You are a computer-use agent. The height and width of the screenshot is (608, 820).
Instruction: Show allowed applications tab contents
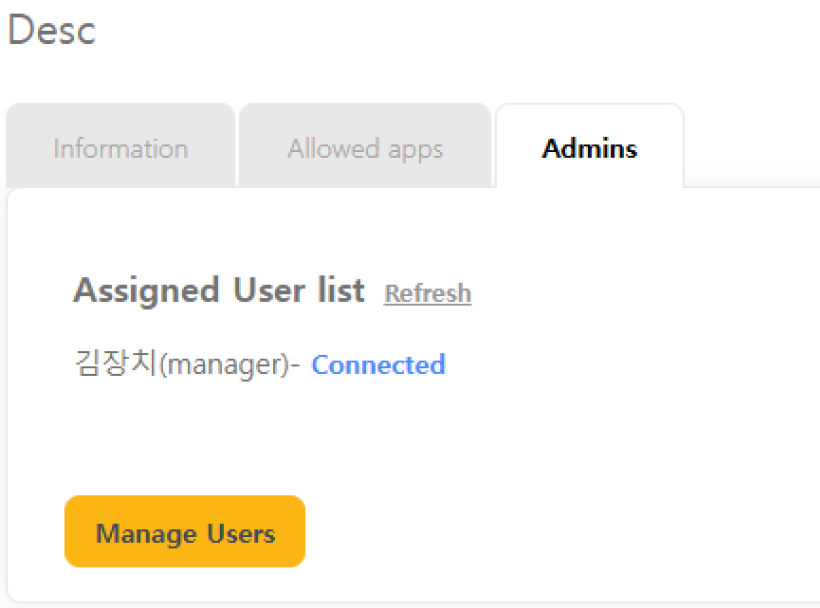(x=365, y=149)
